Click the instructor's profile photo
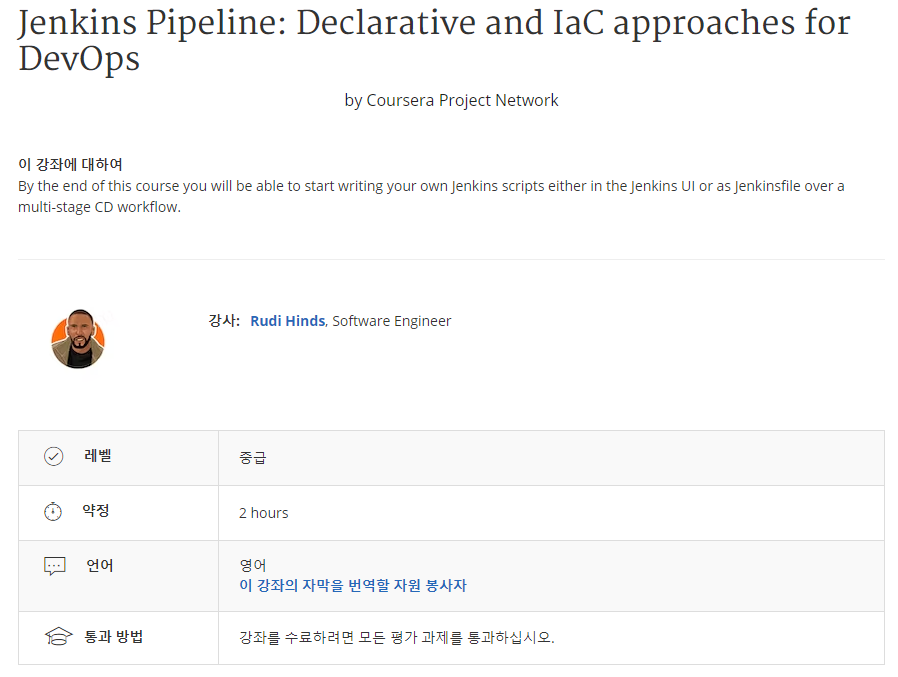Viewport: 898px width, 677px height. pyautogui.click(x=78, y=339)
